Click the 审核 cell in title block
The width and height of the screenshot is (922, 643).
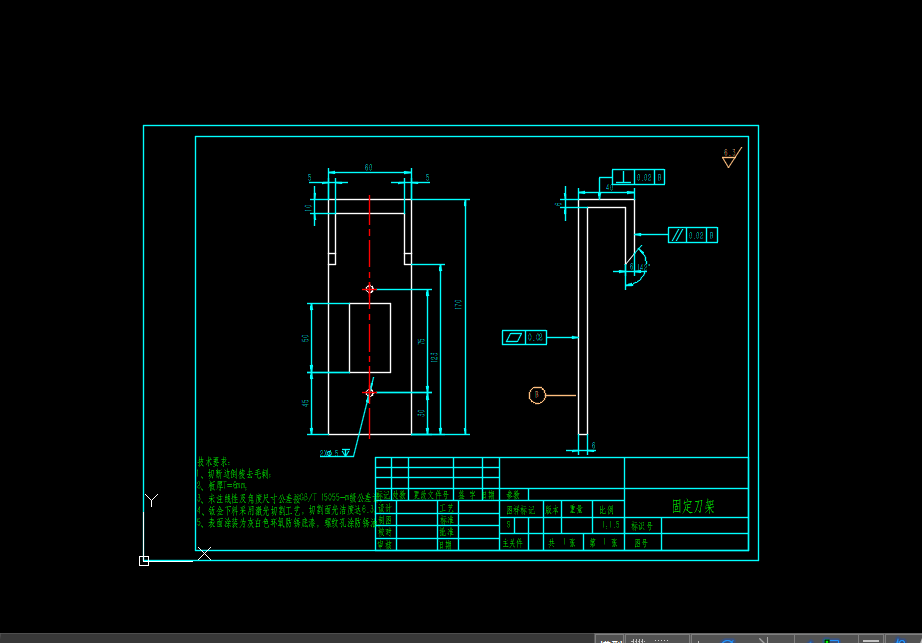(x=385, y=545)
